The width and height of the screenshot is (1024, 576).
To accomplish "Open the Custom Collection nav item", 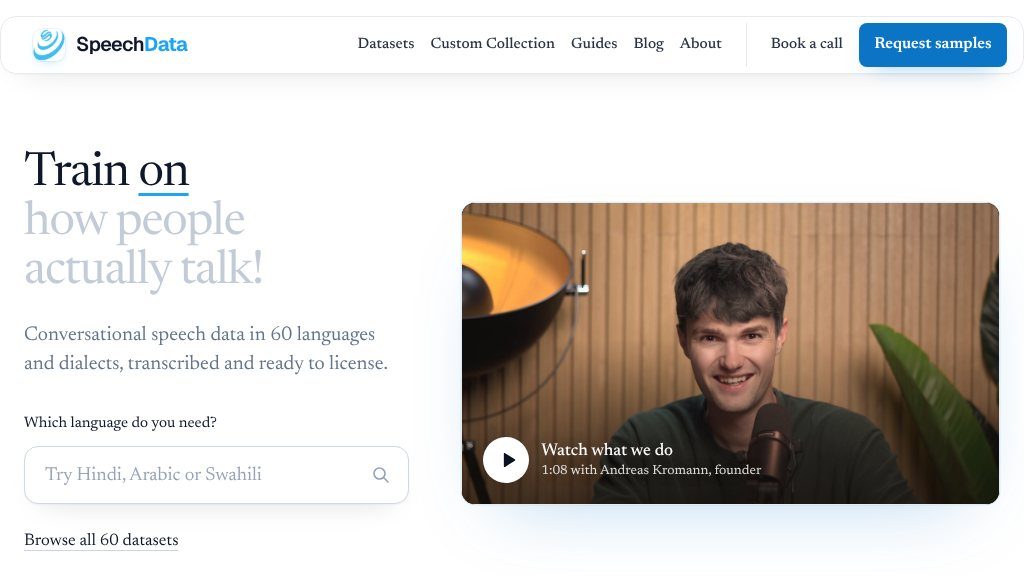I will click(492, 43).
